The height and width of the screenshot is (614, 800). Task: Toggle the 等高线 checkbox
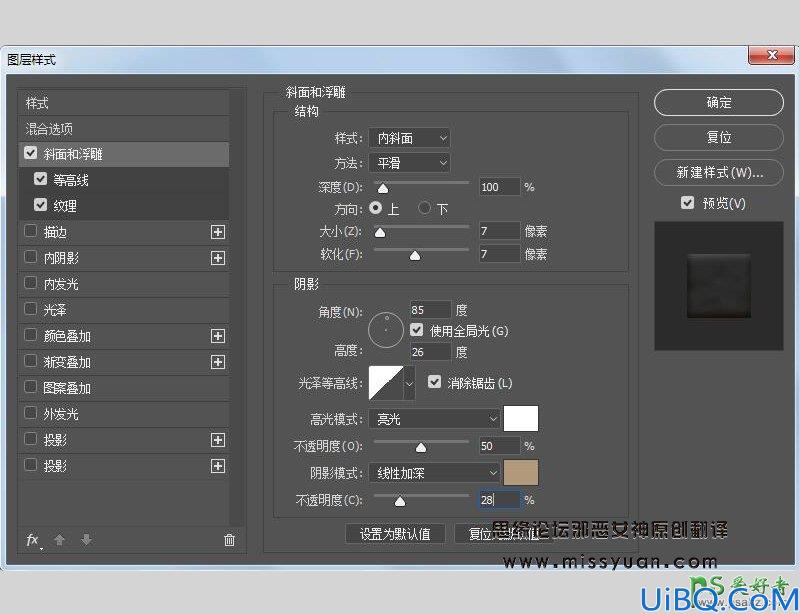tap(40, 179)
